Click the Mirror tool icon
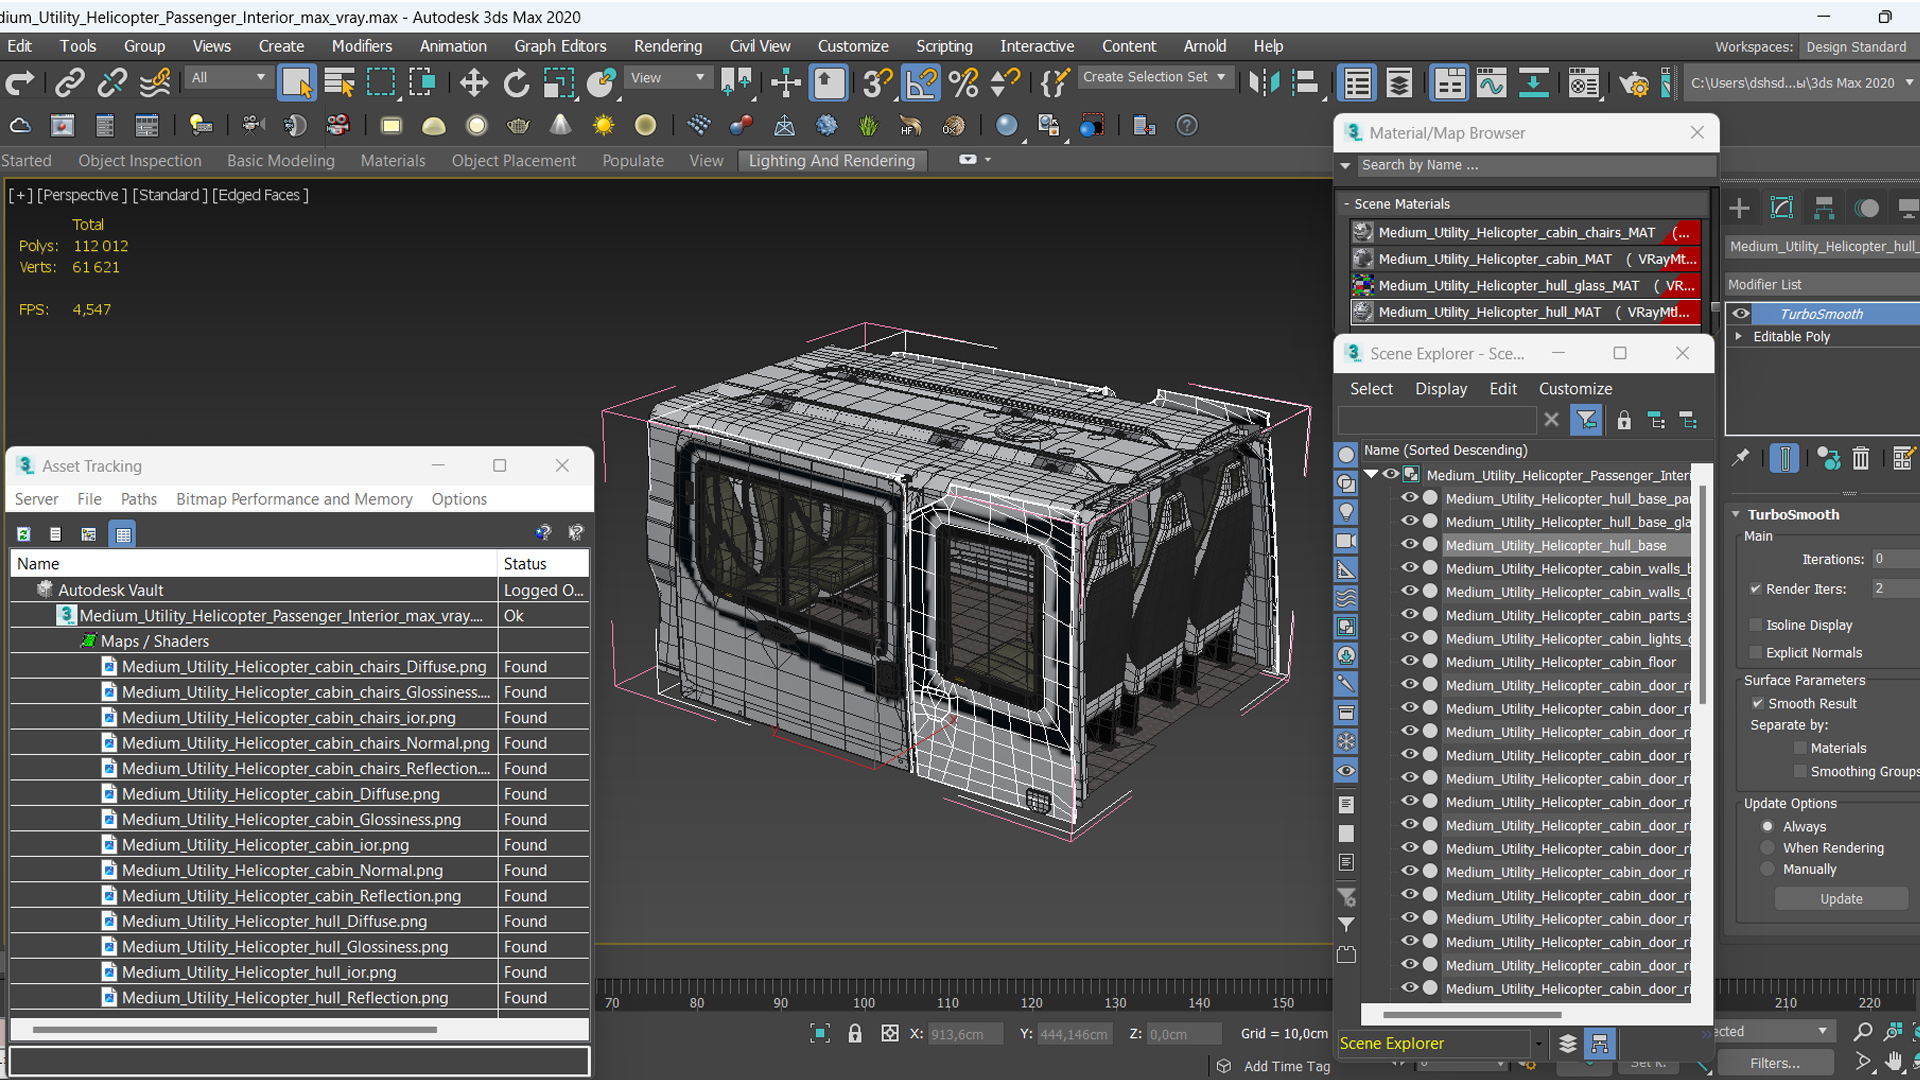Screen dimensions: 1920x1080 click(x=1264, y=83)
